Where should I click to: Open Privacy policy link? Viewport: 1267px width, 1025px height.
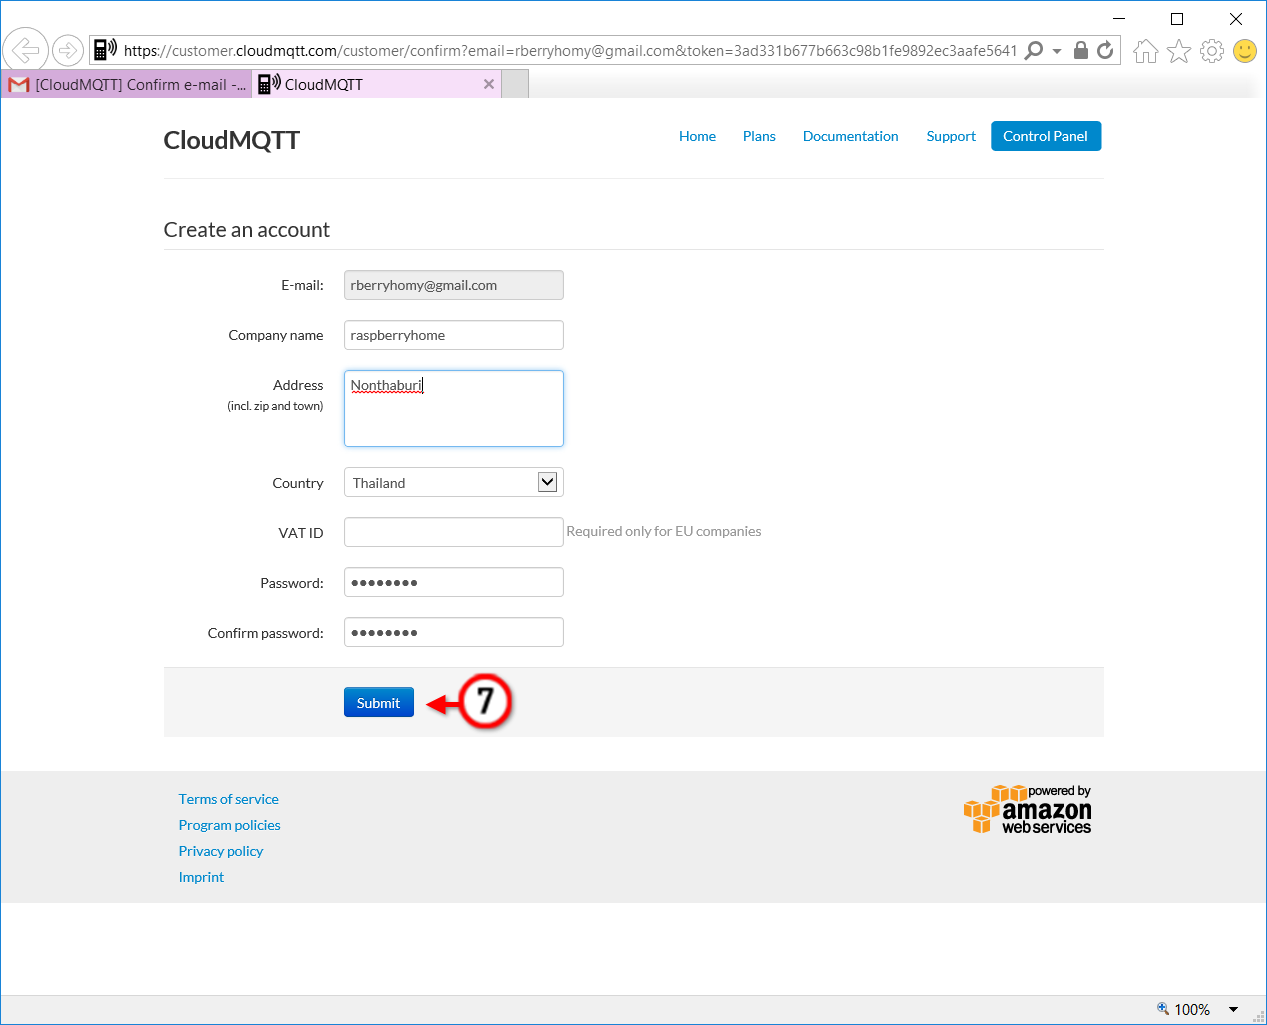coord(221,851)
